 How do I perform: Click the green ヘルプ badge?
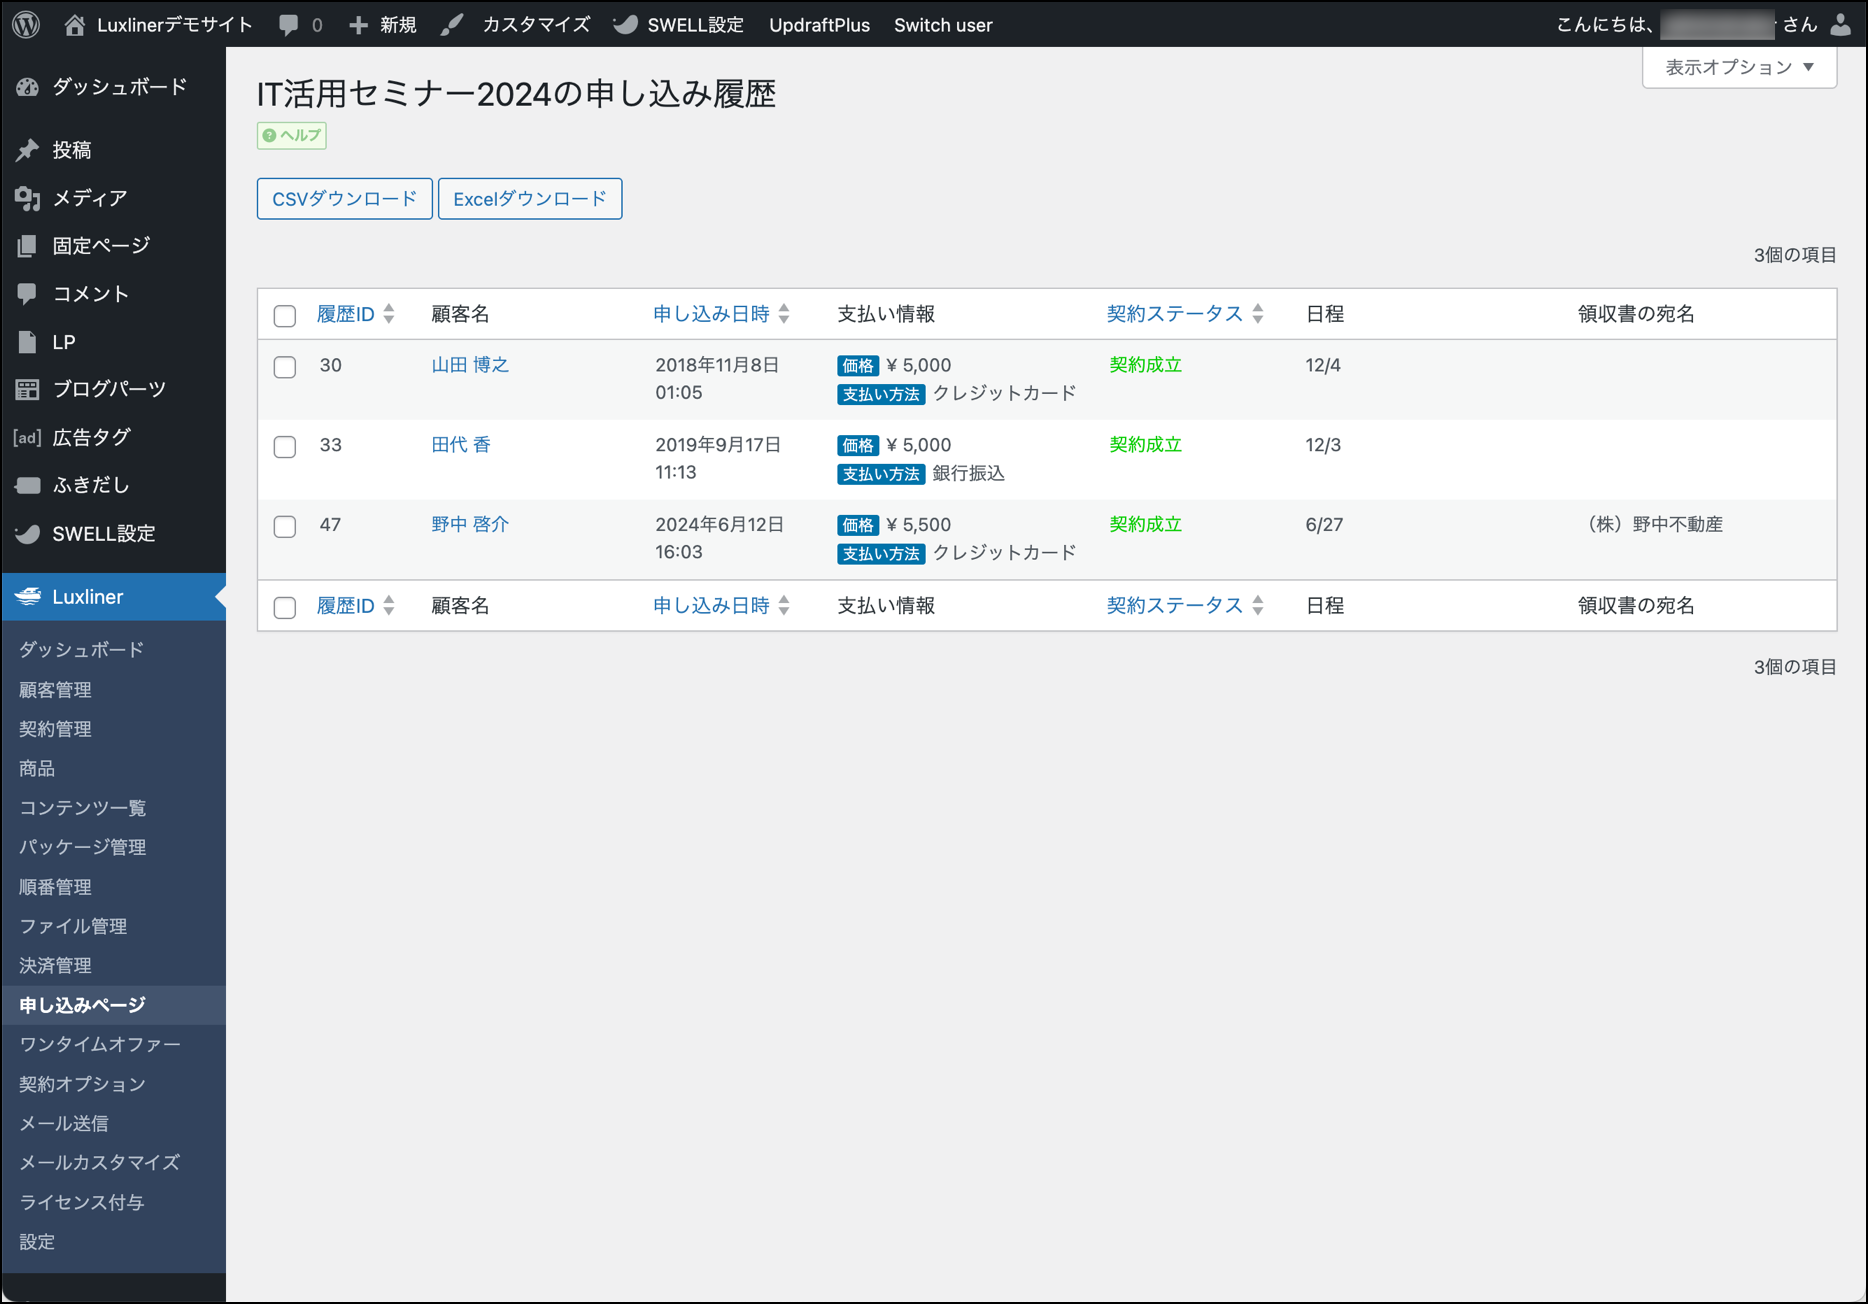pyautogui.click(x=291, y=135)
